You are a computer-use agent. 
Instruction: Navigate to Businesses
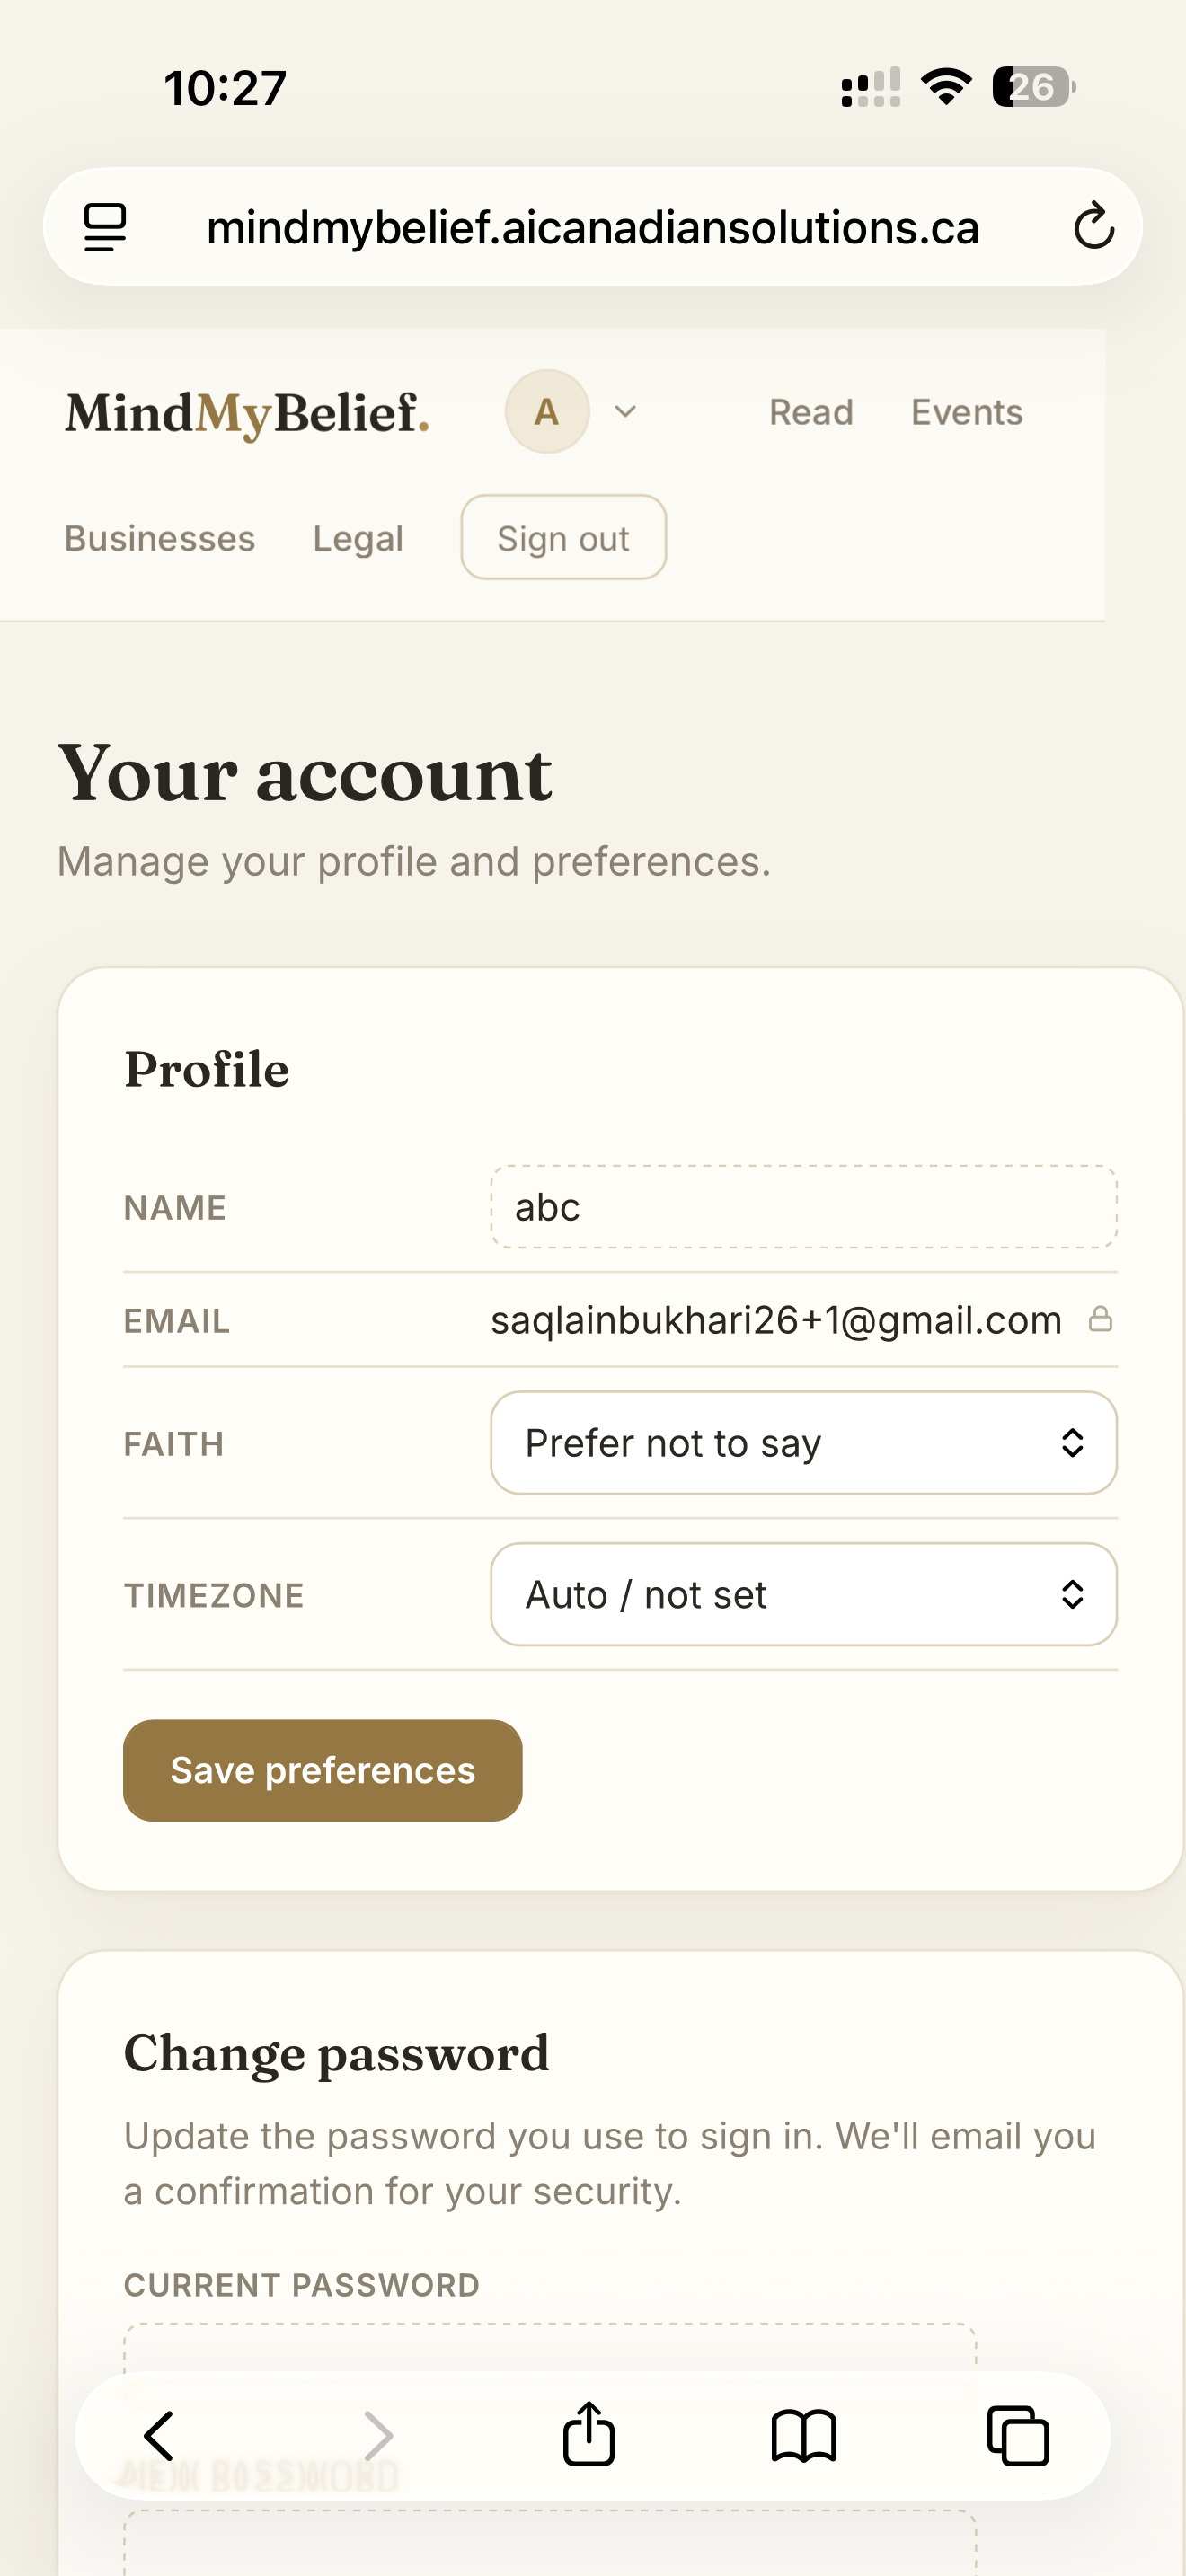coord(160,538)
